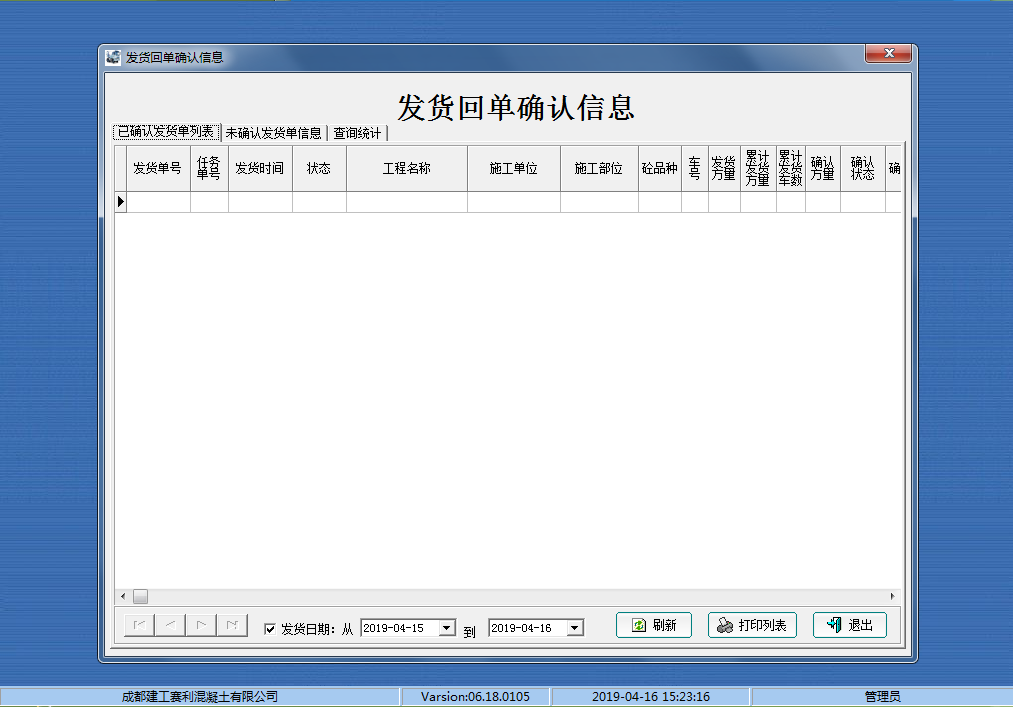
Task: Switch to 已确认发货单列表 tab
Action: [166, 132]
